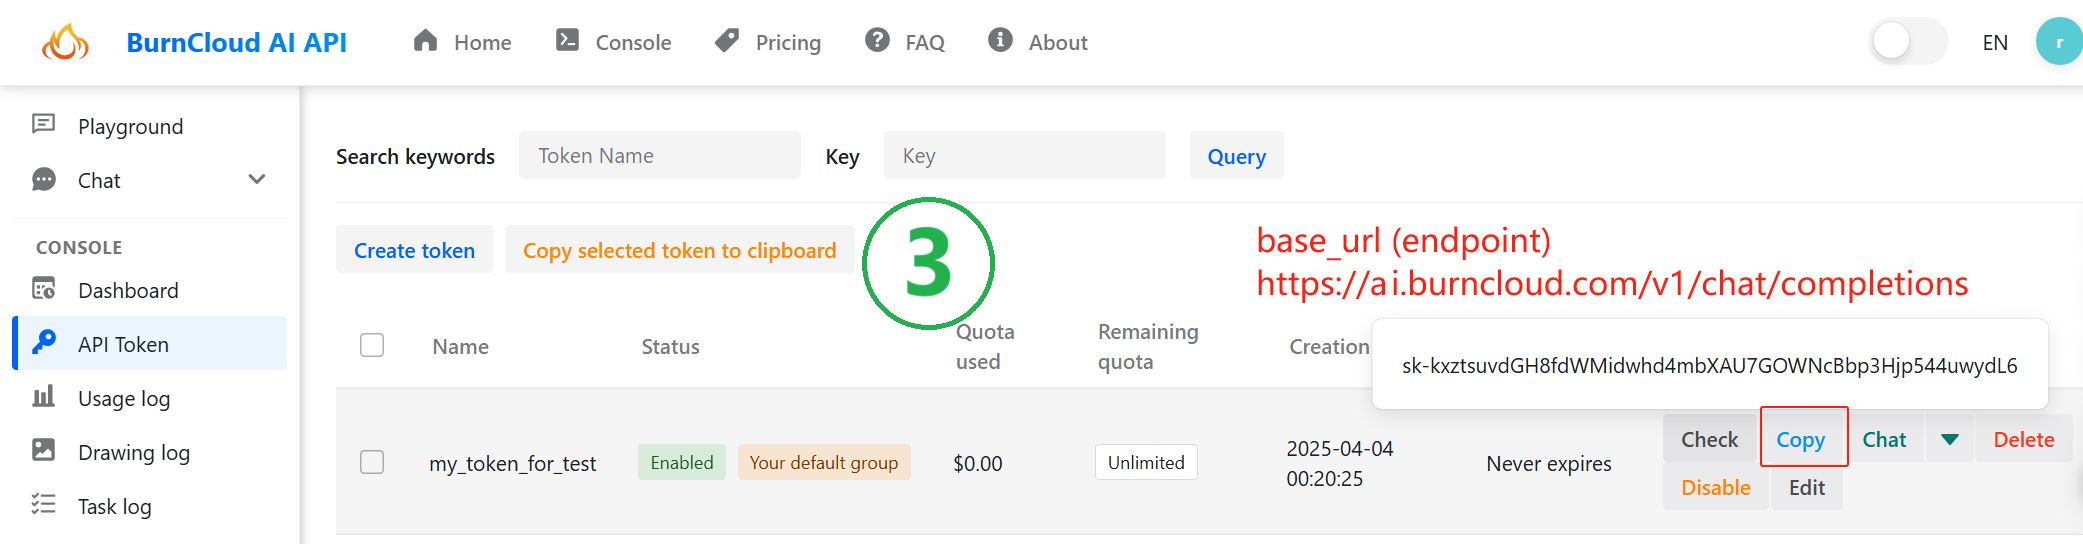The width and height of the screenshot is (2083, 544).
Task: Copy the token key with Copy button
Action: point(1802,438)
